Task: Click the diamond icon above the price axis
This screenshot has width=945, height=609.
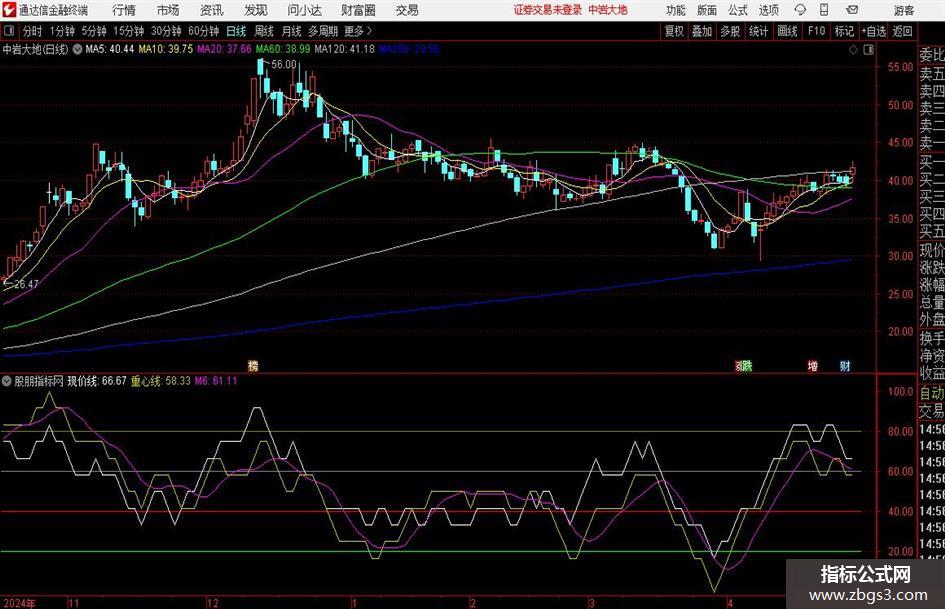Action: point(853,49)
